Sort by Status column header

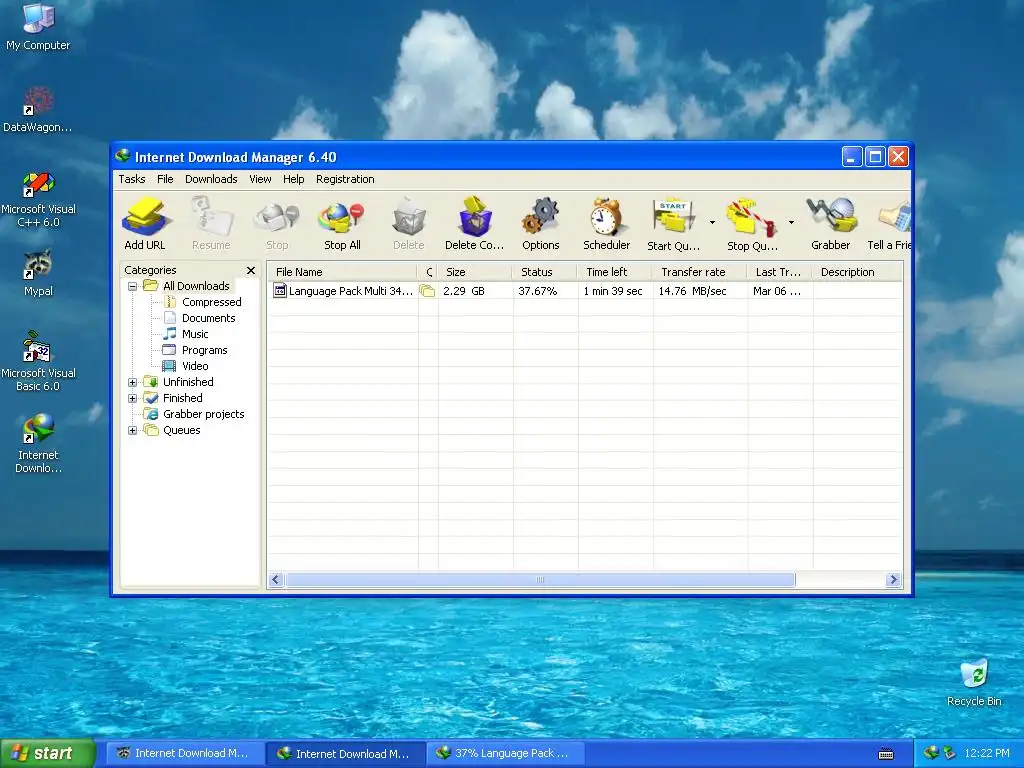click(545, 272)
